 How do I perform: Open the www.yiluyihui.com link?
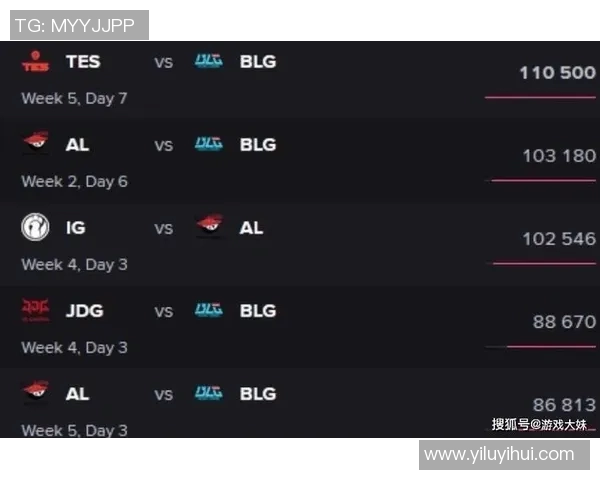[x=499, y=454]
